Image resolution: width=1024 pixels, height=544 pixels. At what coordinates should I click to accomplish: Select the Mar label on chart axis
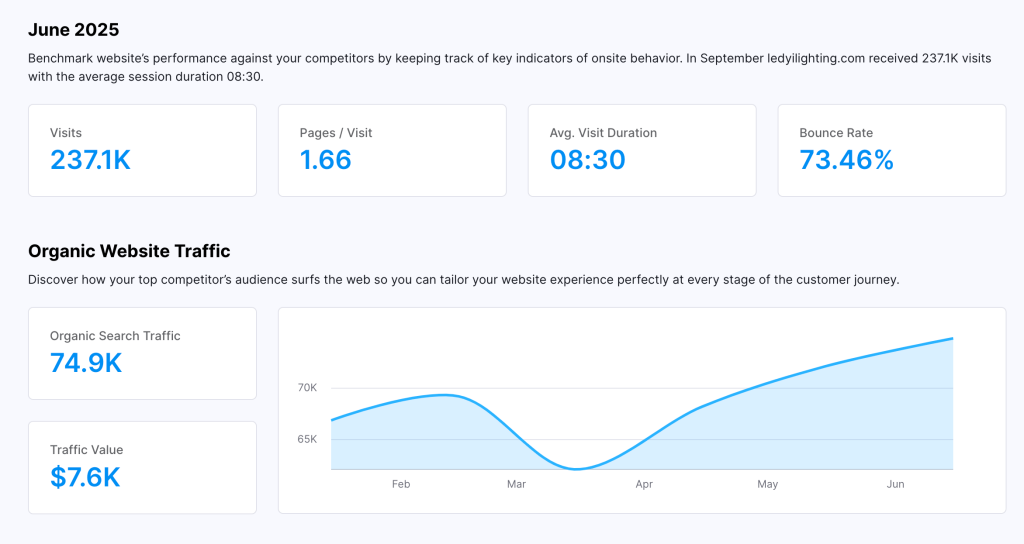[x=516, y=484]
